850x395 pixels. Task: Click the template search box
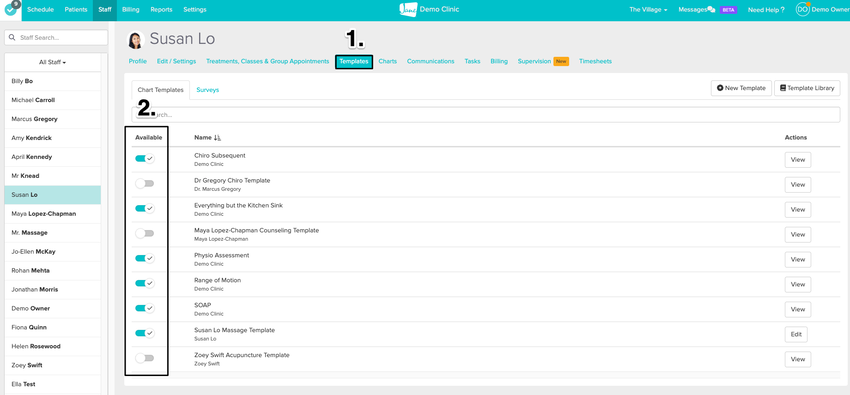click(486, 115)
